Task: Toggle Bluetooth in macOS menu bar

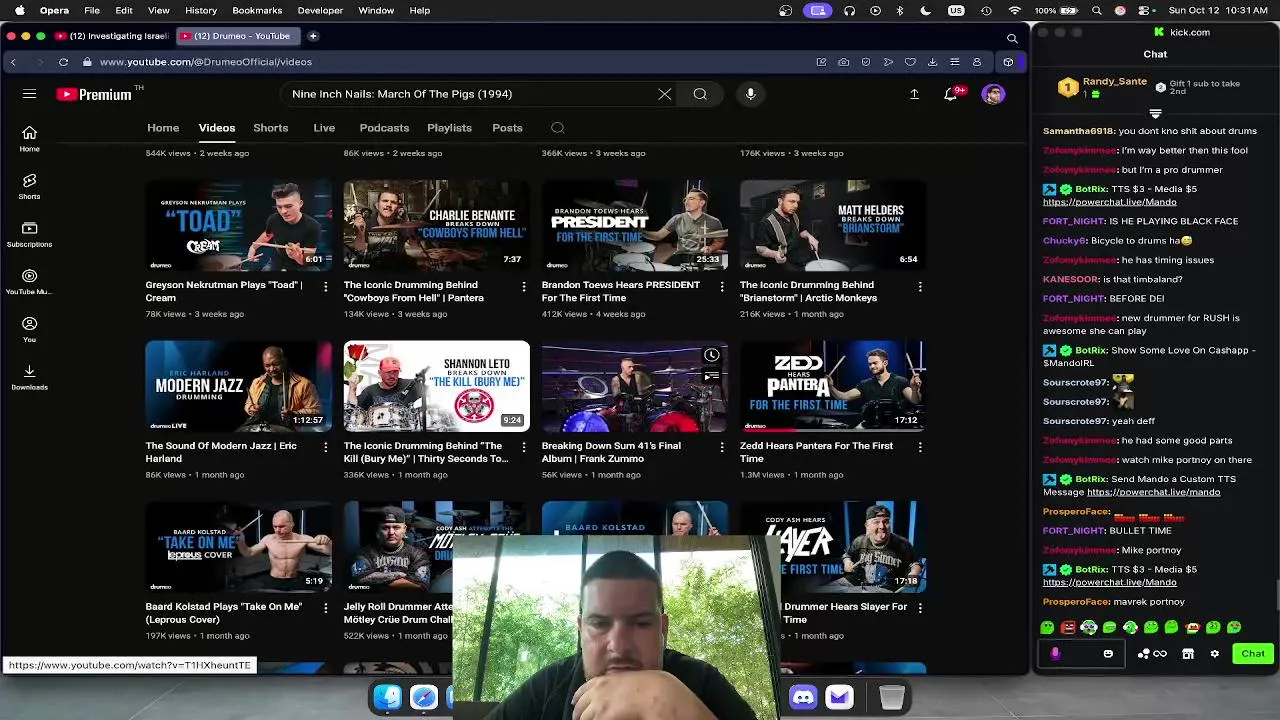Action: pyautogui.click(x=900, y=10)
